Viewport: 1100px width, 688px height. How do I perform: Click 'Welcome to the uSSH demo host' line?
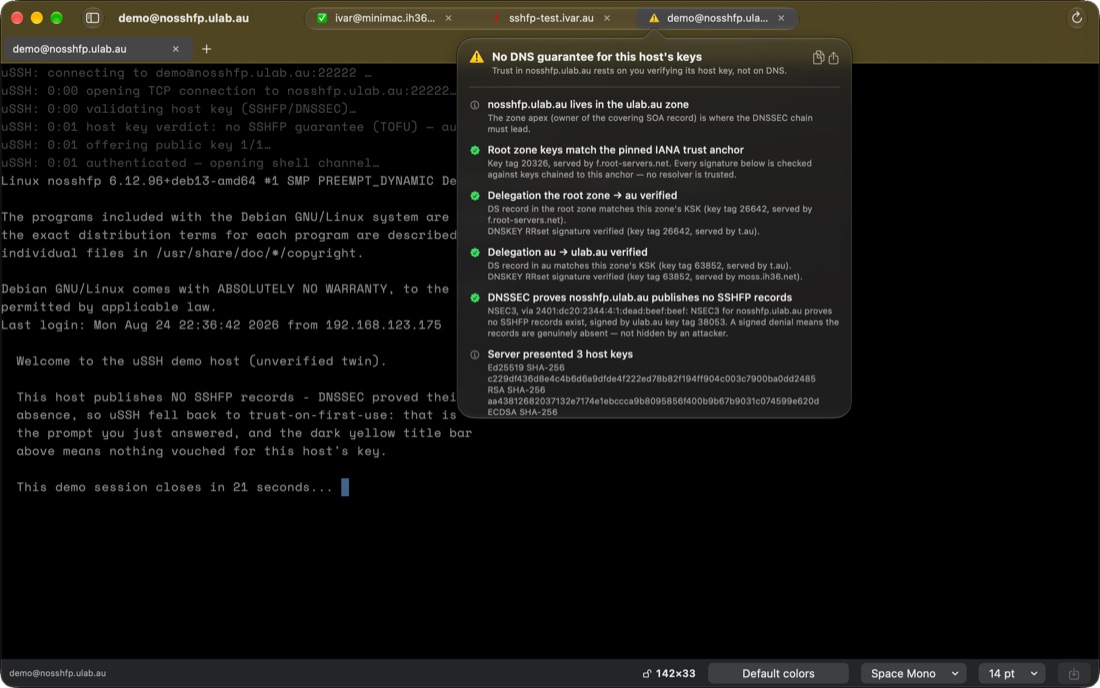(201, 361)
